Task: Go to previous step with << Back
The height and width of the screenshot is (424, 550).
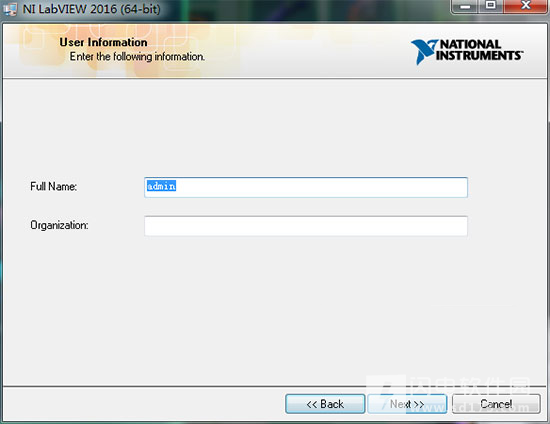Action: click(x=325, y=404)
